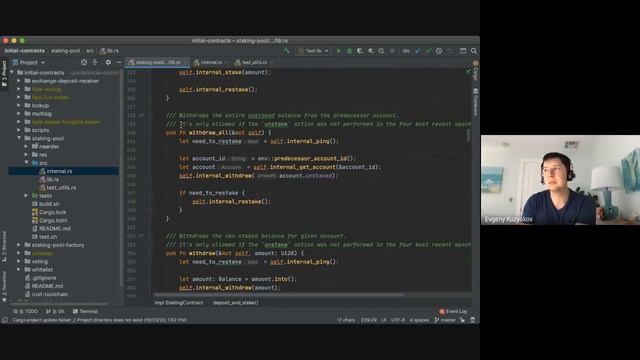Open the Project tool window side tab
Screen dimensions: 640x360
4,73
